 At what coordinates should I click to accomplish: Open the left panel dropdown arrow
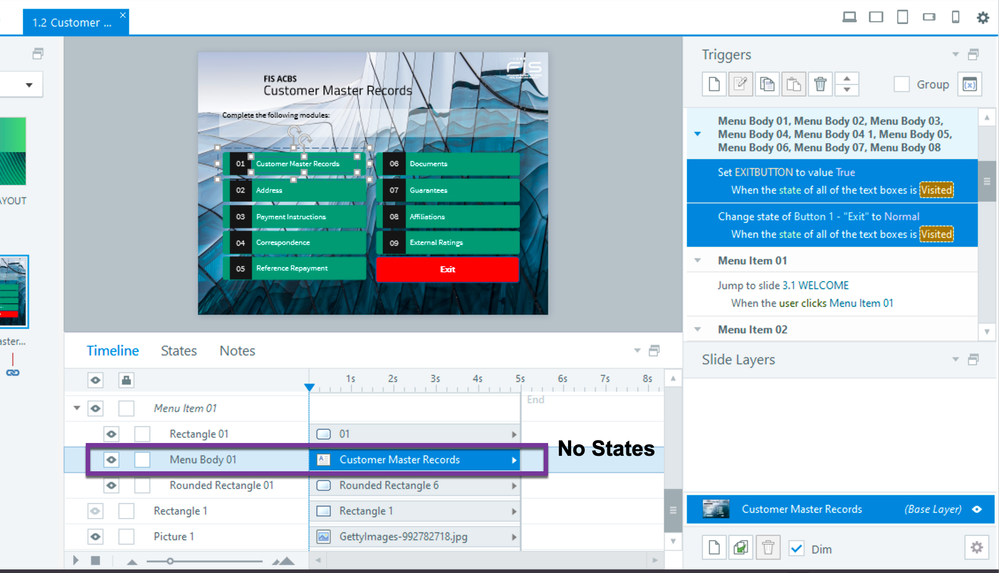(x=29, y=85)
